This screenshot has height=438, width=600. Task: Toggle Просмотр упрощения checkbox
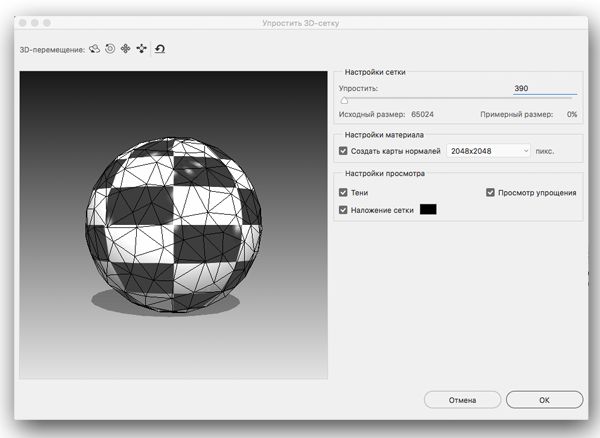tap(490, 192)
